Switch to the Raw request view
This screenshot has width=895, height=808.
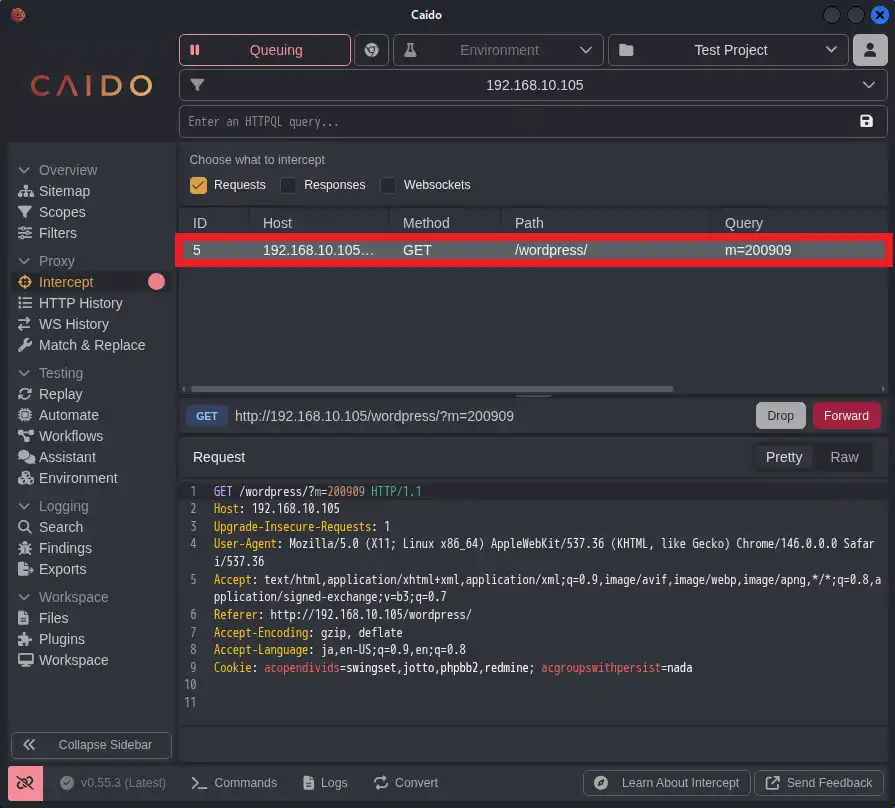(x=844, y=457)
